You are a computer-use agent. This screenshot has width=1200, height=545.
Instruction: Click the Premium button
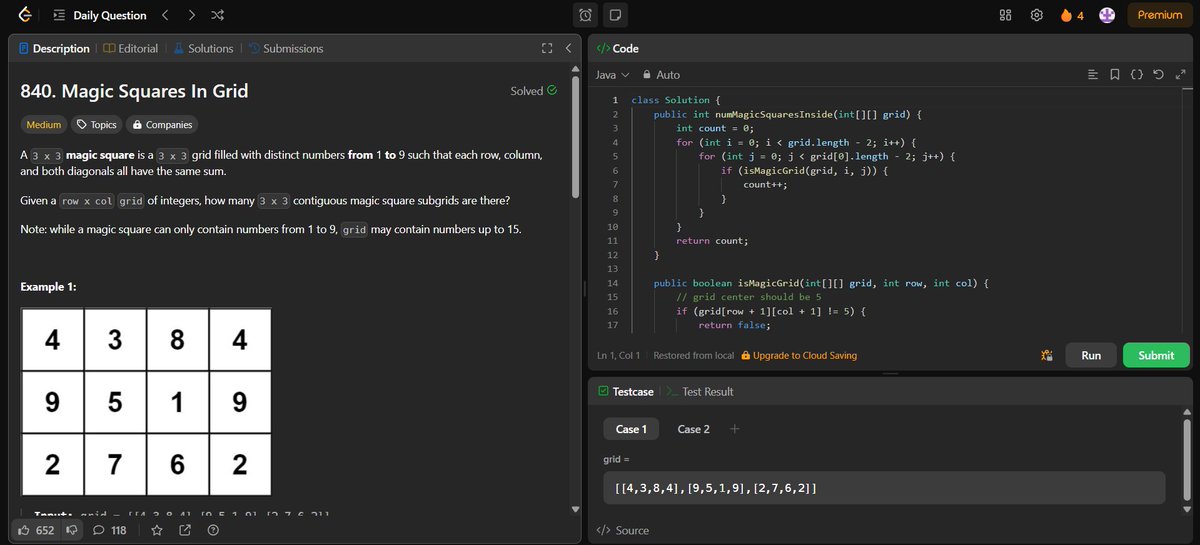tap(1159, 15)
